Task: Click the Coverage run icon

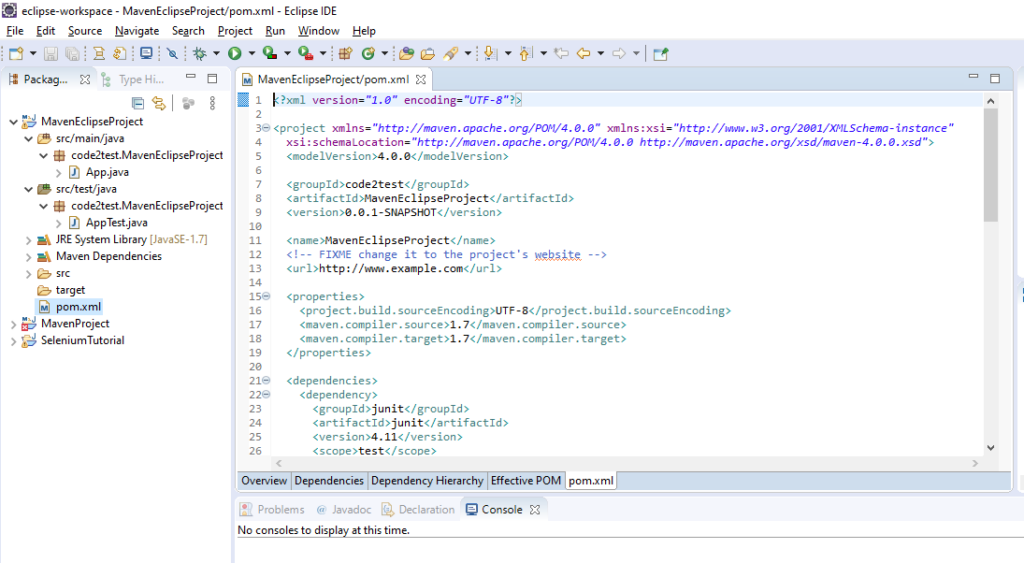Action: click(x=270, y=54)
